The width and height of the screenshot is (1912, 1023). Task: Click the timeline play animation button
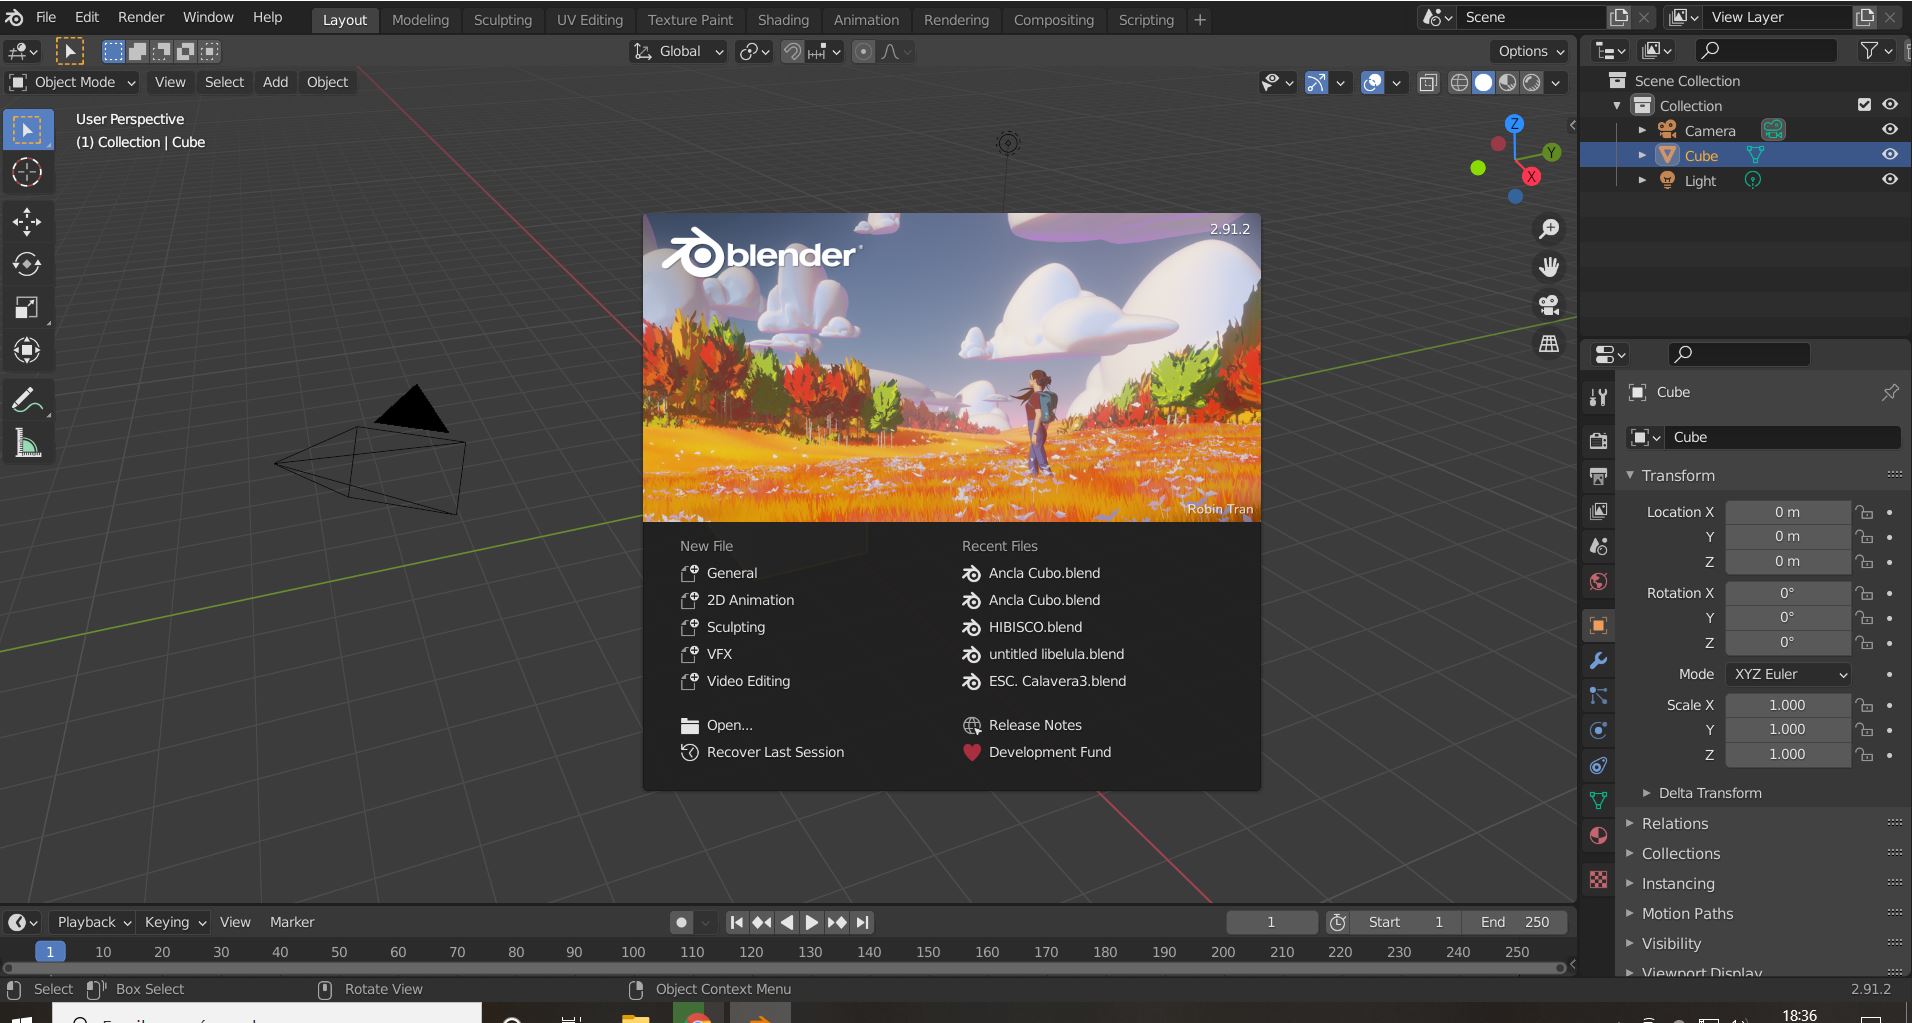812,922
